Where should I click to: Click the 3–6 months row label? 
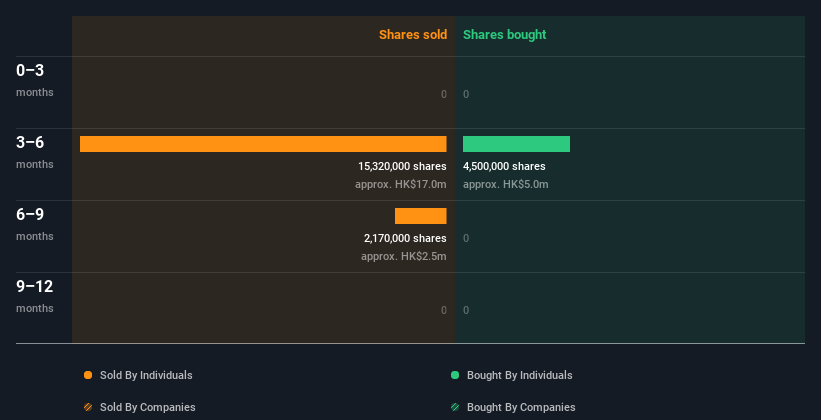[35, 152]
